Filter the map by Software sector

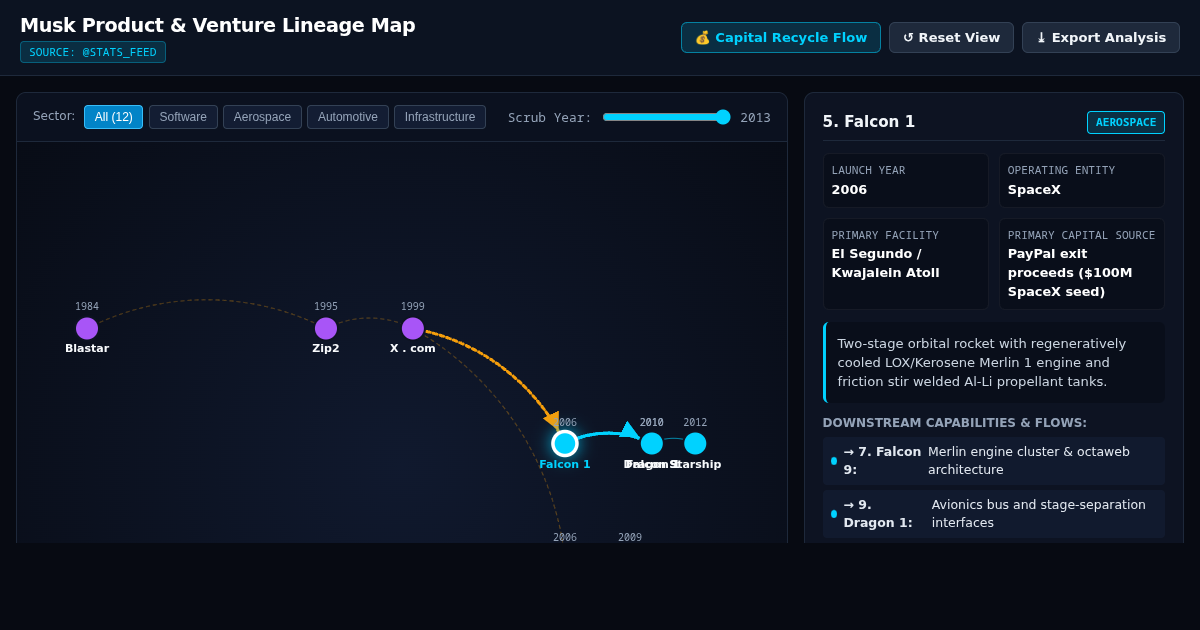pos(183,117)
